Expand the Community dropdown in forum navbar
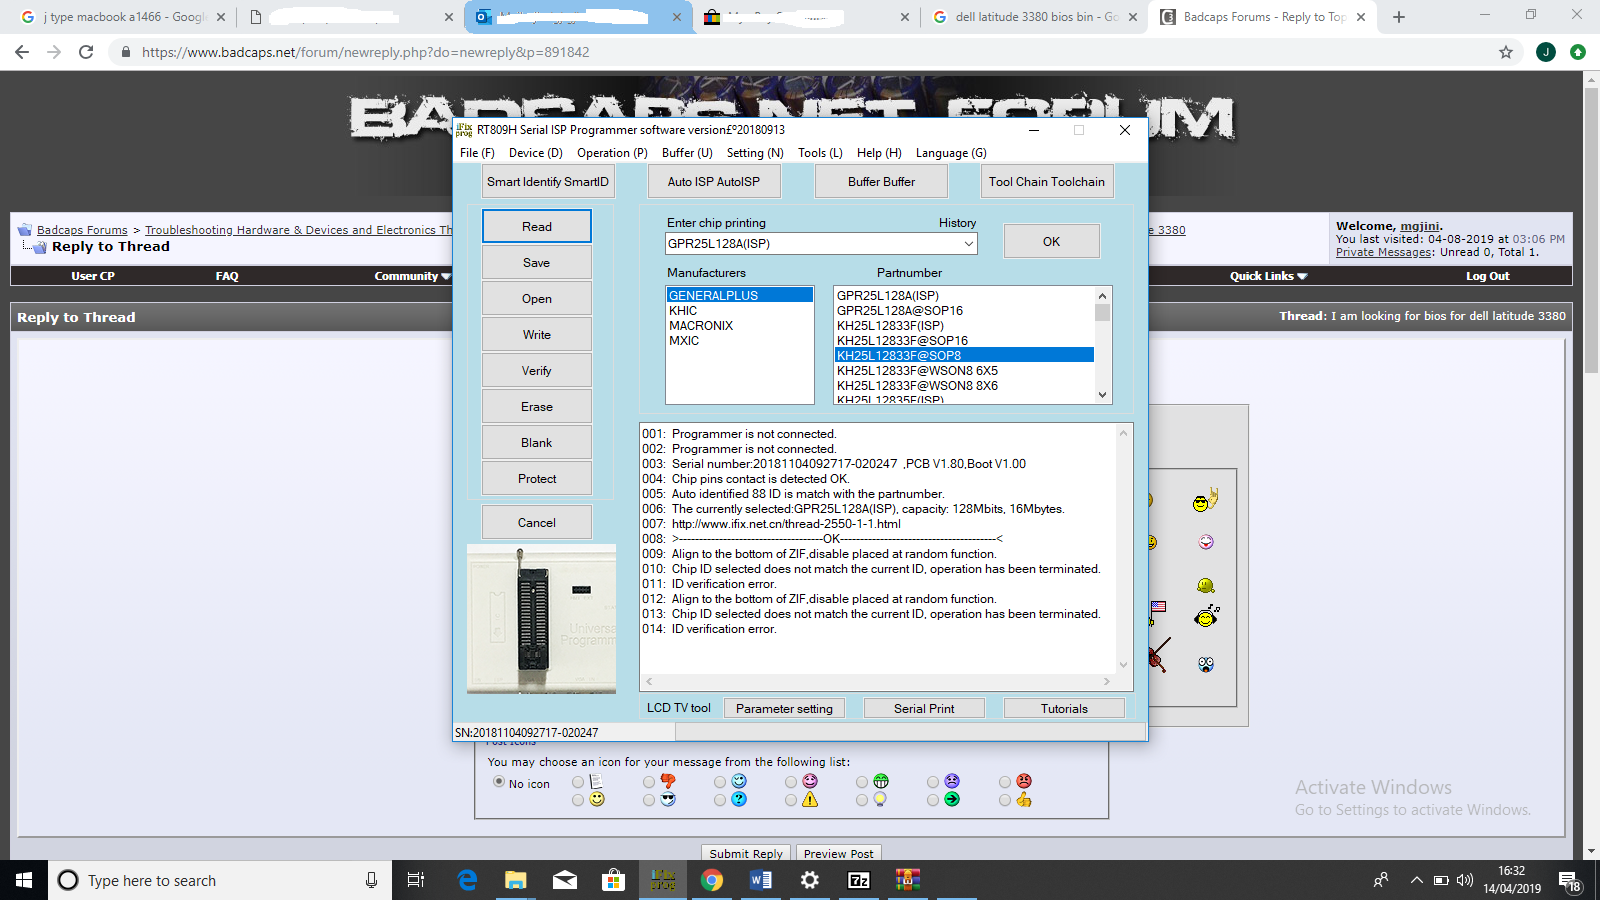The width and height of the screenshot is (1600, 900). pyautogui.click(x=412, y=276)
